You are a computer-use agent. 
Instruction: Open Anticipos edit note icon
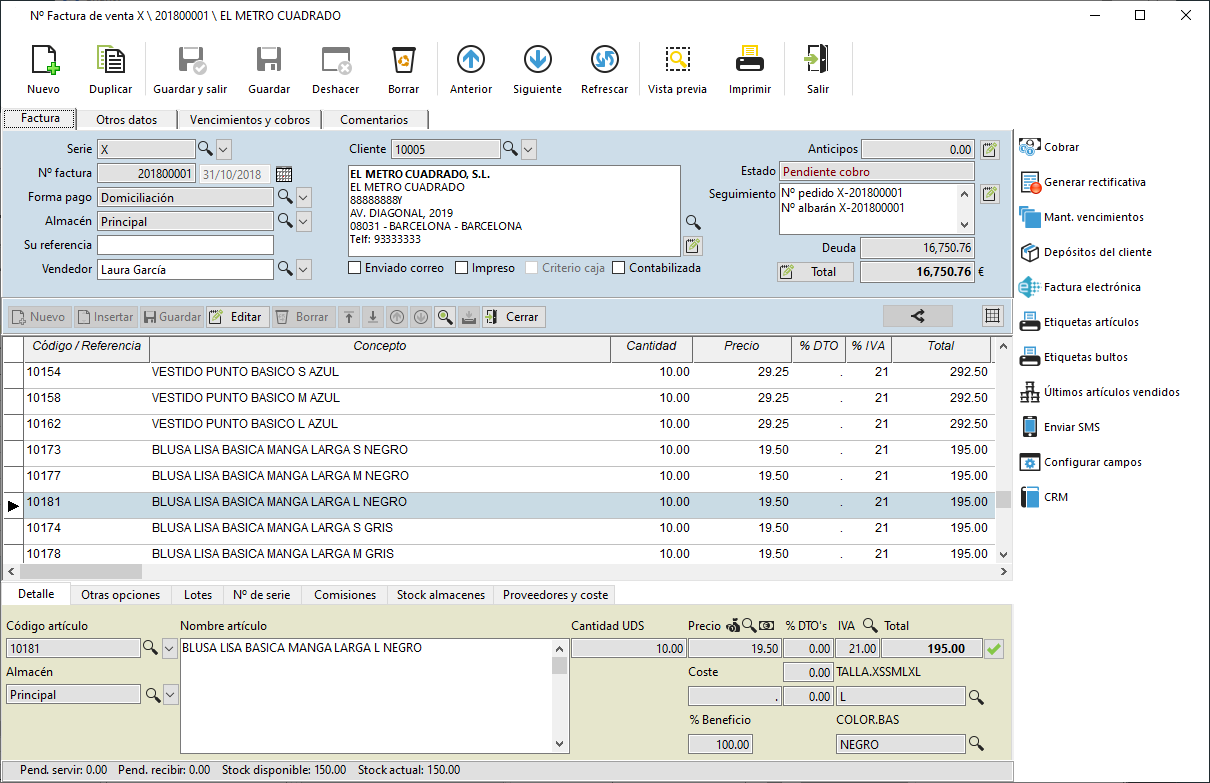pos(990,150)
